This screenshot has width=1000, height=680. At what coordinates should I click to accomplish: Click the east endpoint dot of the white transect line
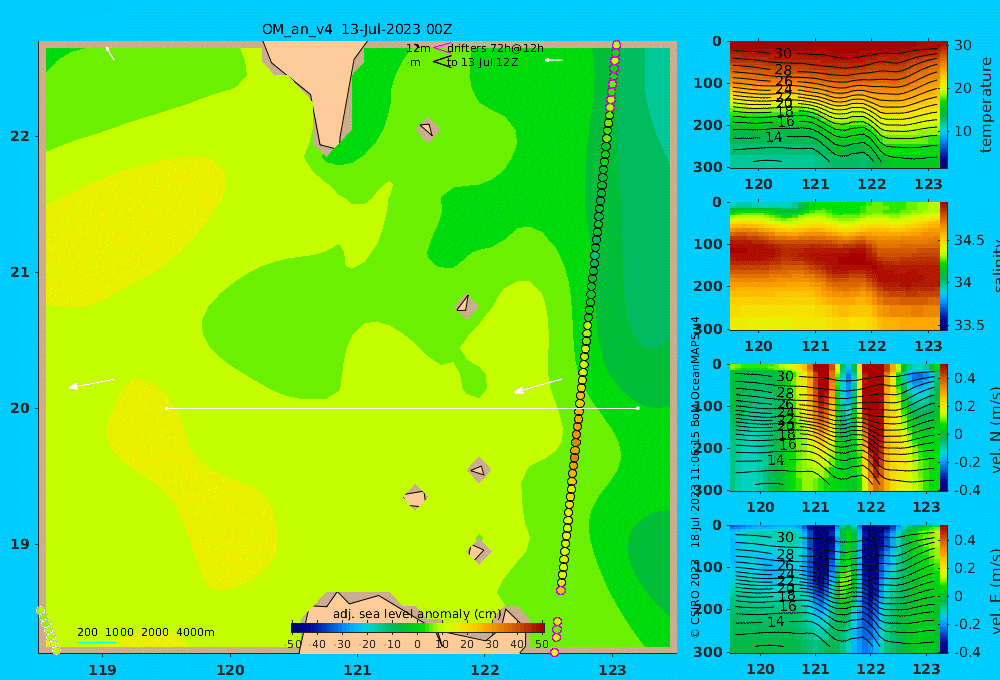pos(638,408)
